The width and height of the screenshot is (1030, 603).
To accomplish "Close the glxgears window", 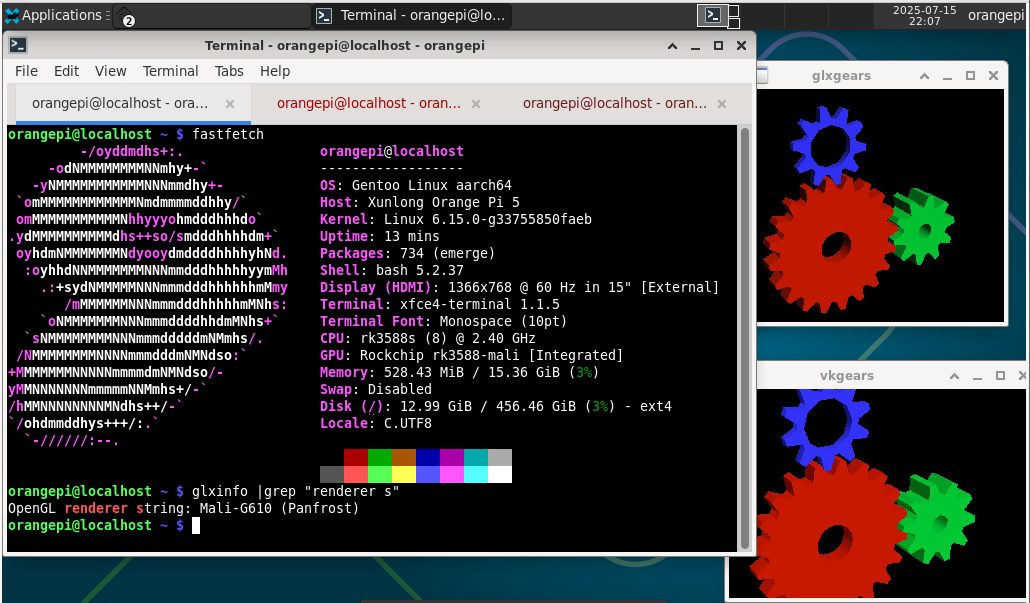I will coord(993,76).
